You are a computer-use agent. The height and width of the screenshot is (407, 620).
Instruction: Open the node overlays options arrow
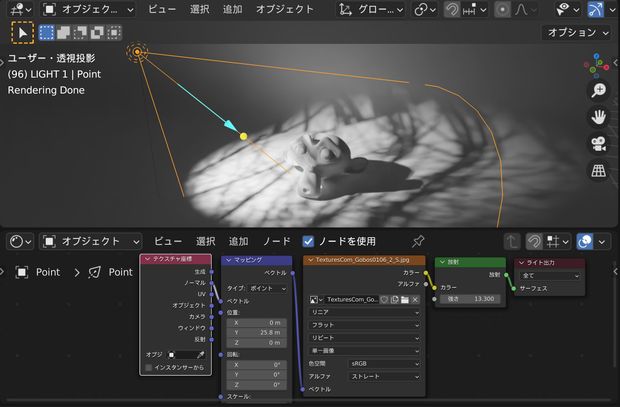[x=601, y=241]
